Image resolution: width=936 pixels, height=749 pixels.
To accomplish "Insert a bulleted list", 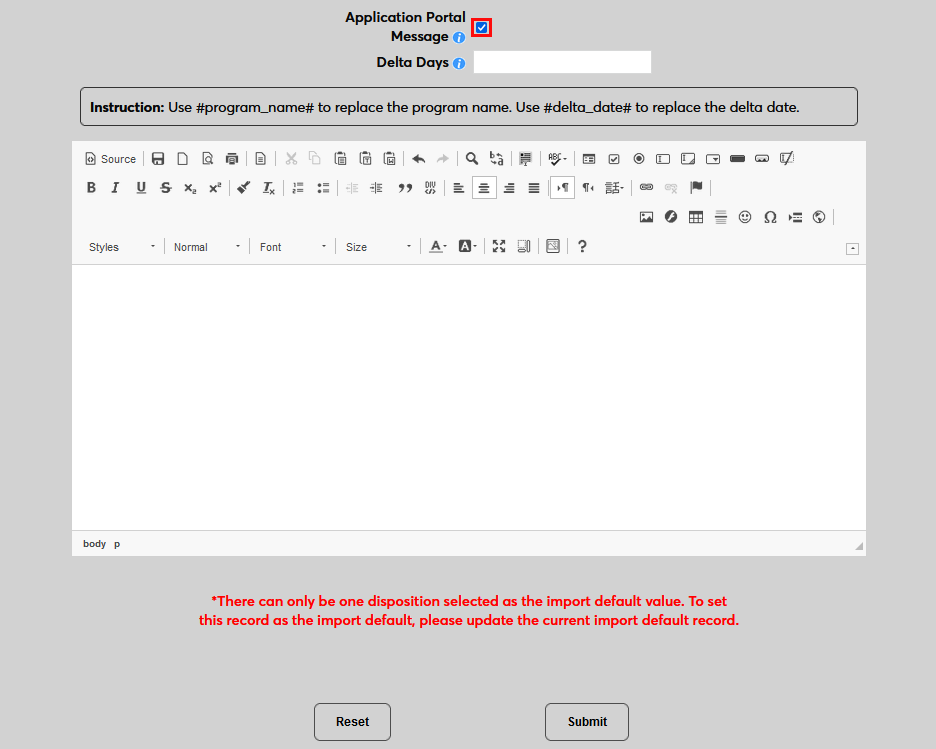I will click(323, 187).
